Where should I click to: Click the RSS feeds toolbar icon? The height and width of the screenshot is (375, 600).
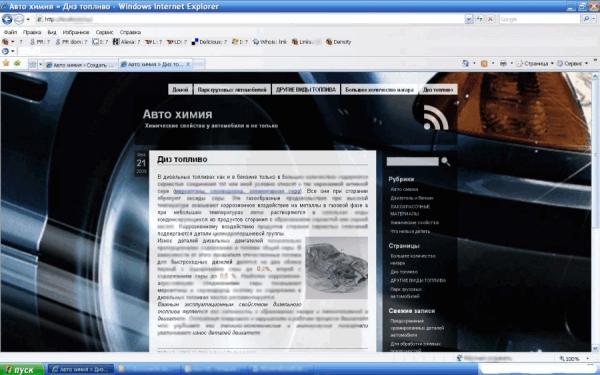coord(484,64)
